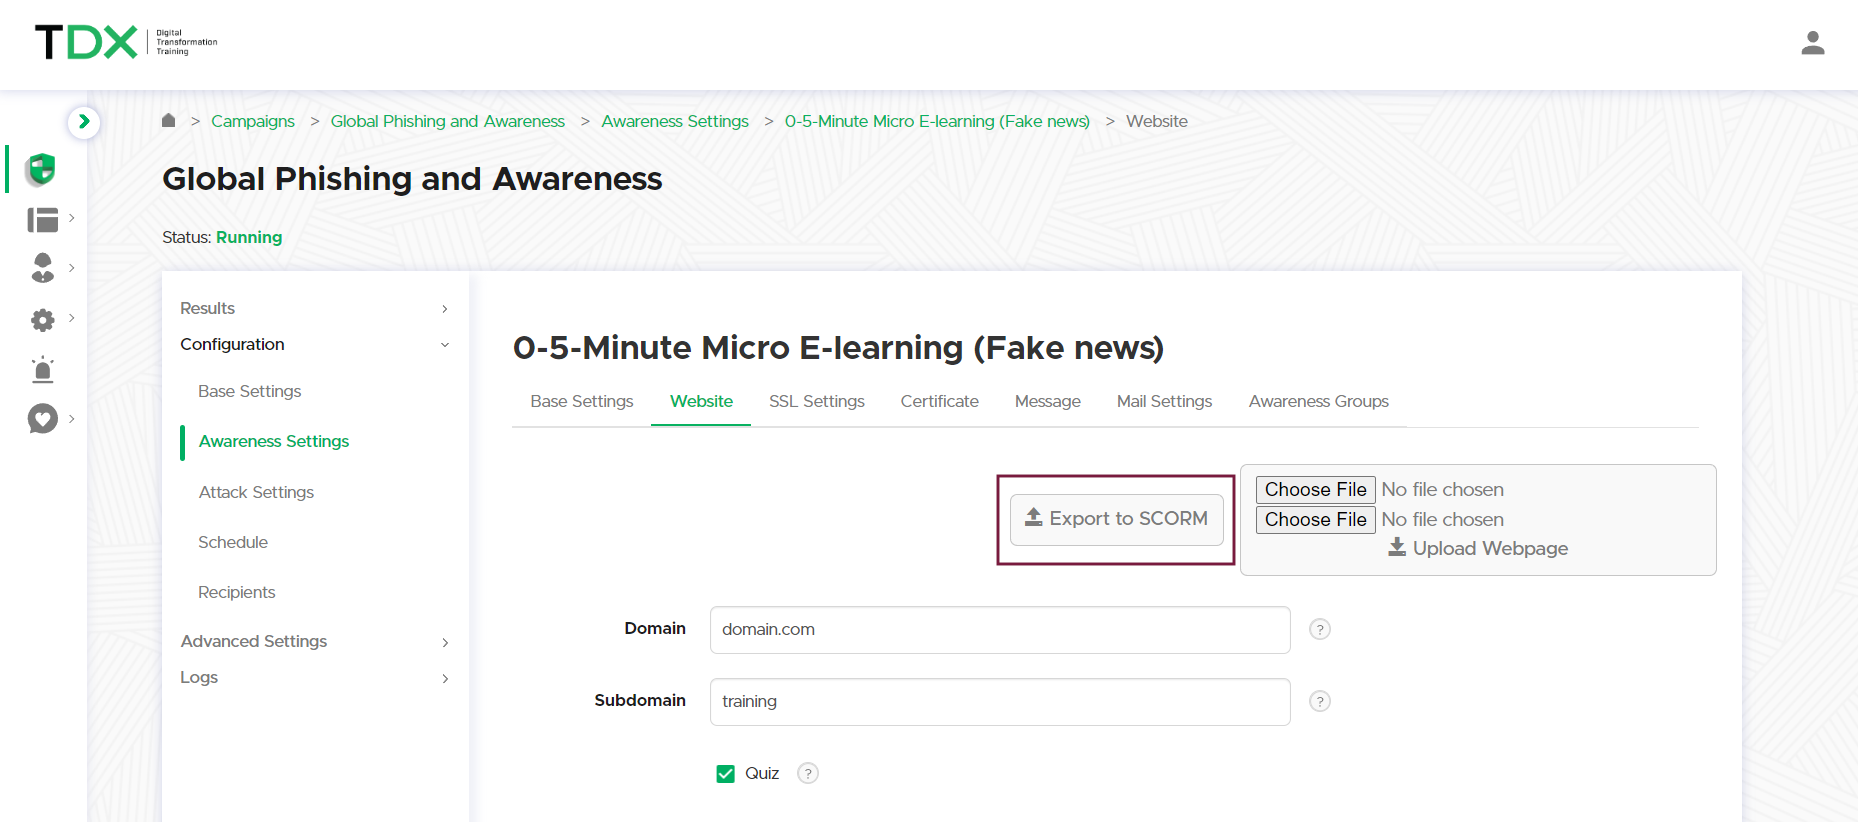Go to Campaigns breadcrumb link
This screenshot has width=1858, height=822.
click(253, 121)
